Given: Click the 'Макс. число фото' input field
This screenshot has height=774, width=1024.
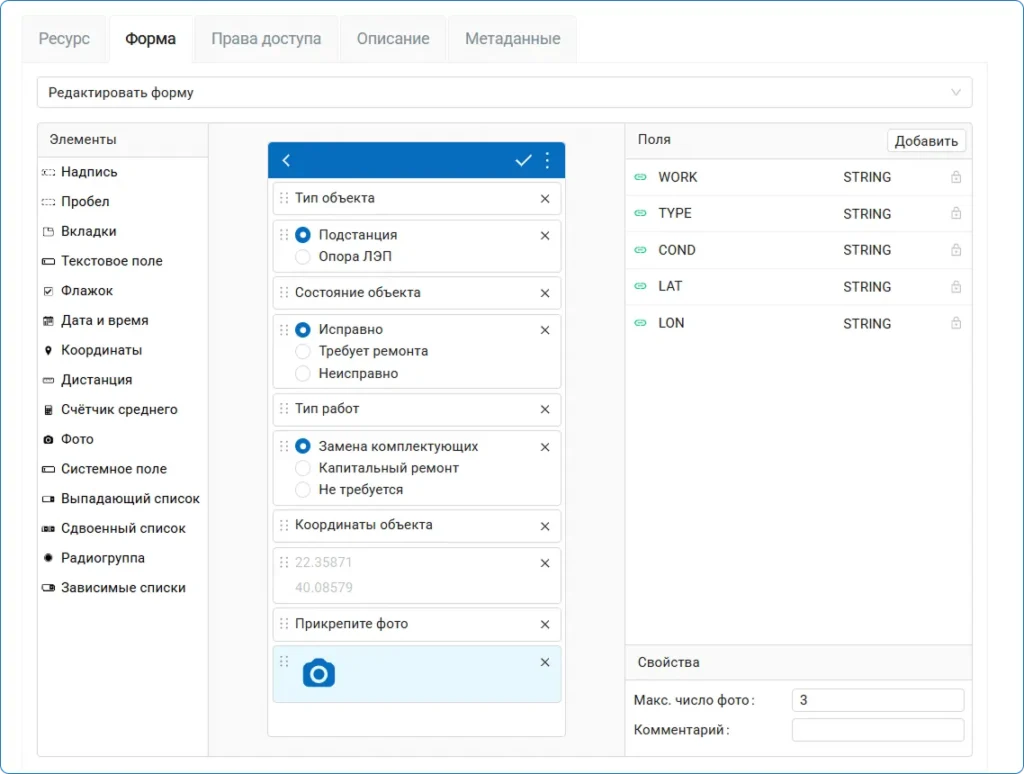Looking at the screenshot, I should point(877,700).
